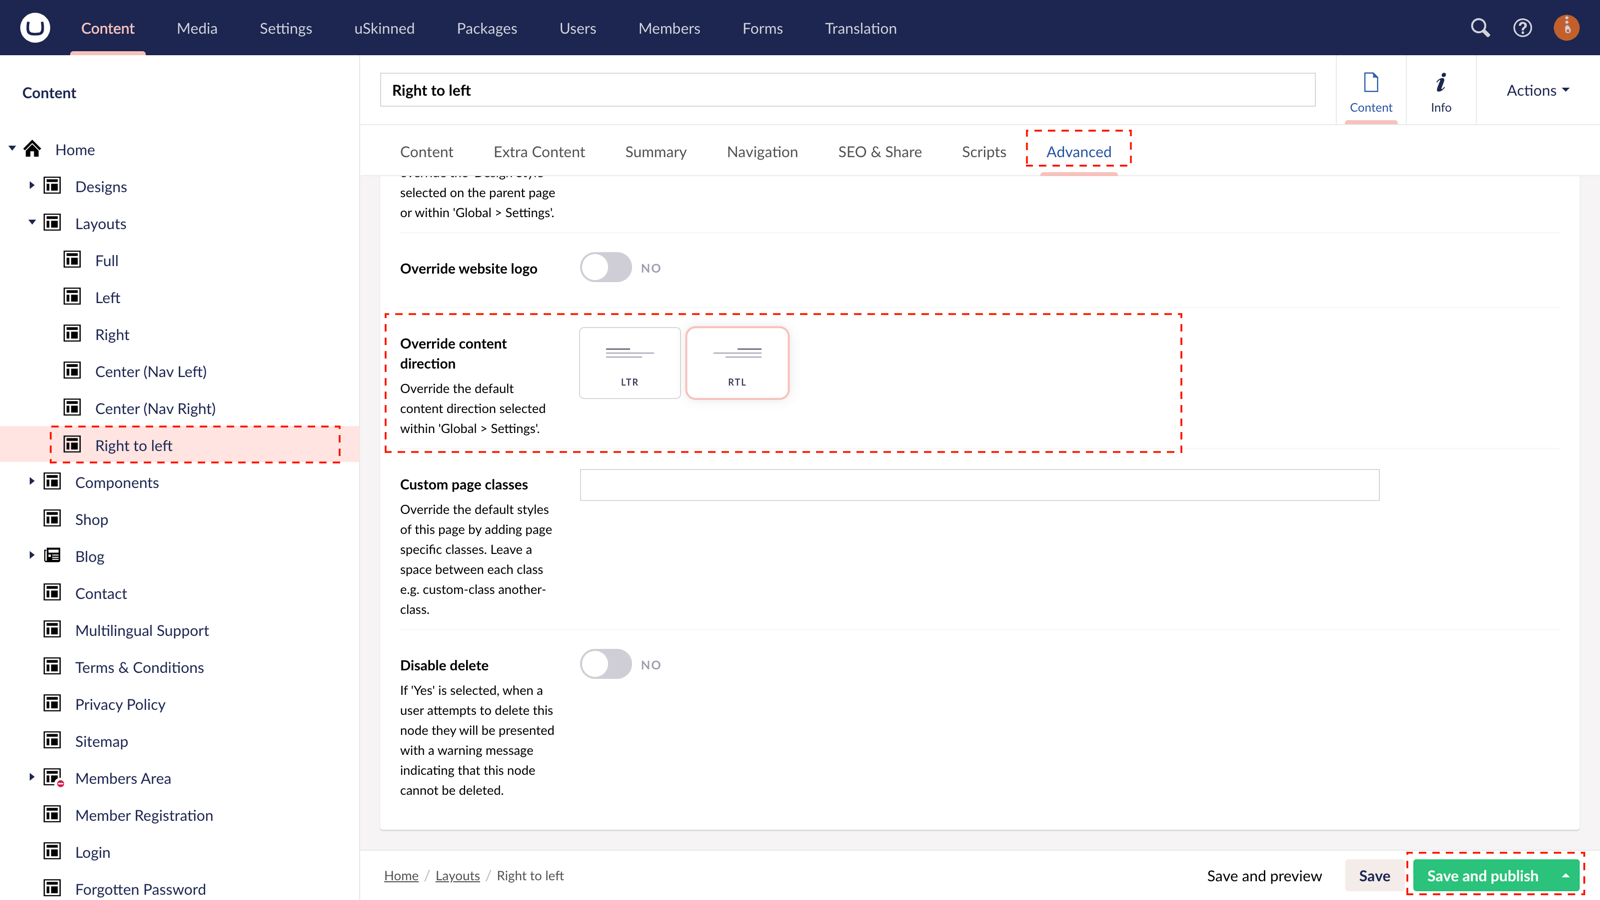Viewport: 1600px width, 900px height.
Task: Click the Members Area node icon
Action: pyautogui.click(x=52, y=777)
